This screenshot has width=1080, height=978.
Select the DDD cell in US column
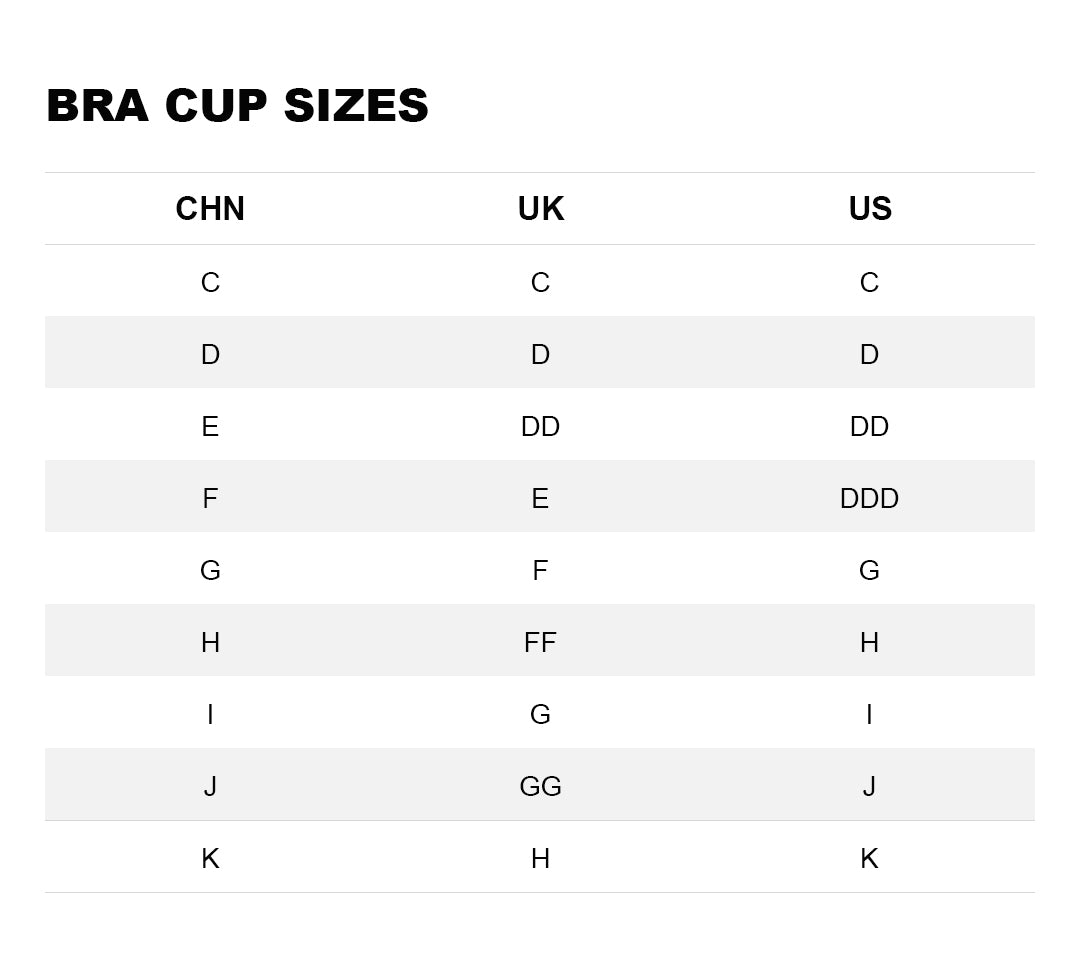click(869, 498)
